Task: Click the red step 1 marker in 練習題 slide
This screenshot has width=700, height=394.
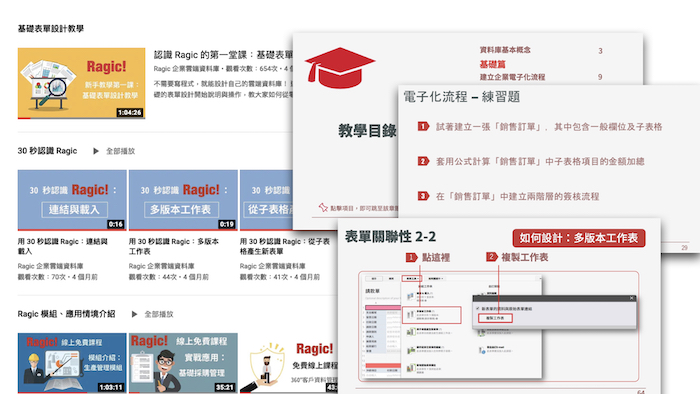Action: (x=423, y=126)
